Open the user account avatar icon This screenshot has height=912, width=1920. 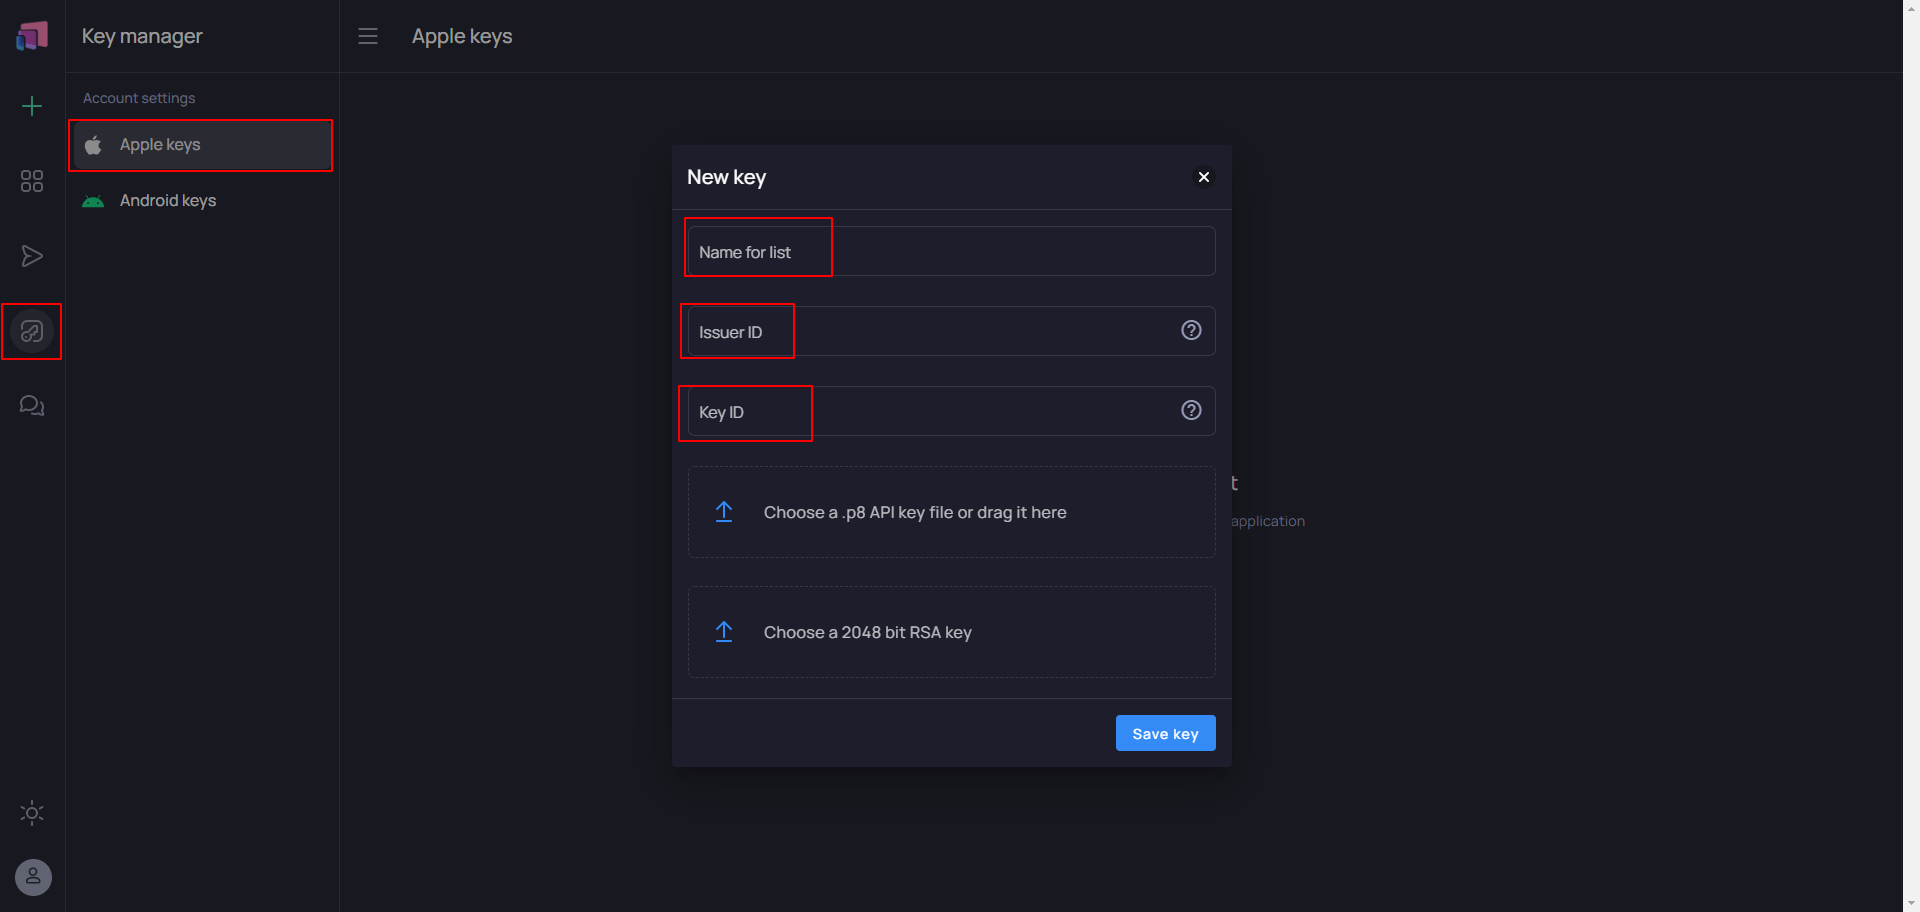click(x=32, y=877)
